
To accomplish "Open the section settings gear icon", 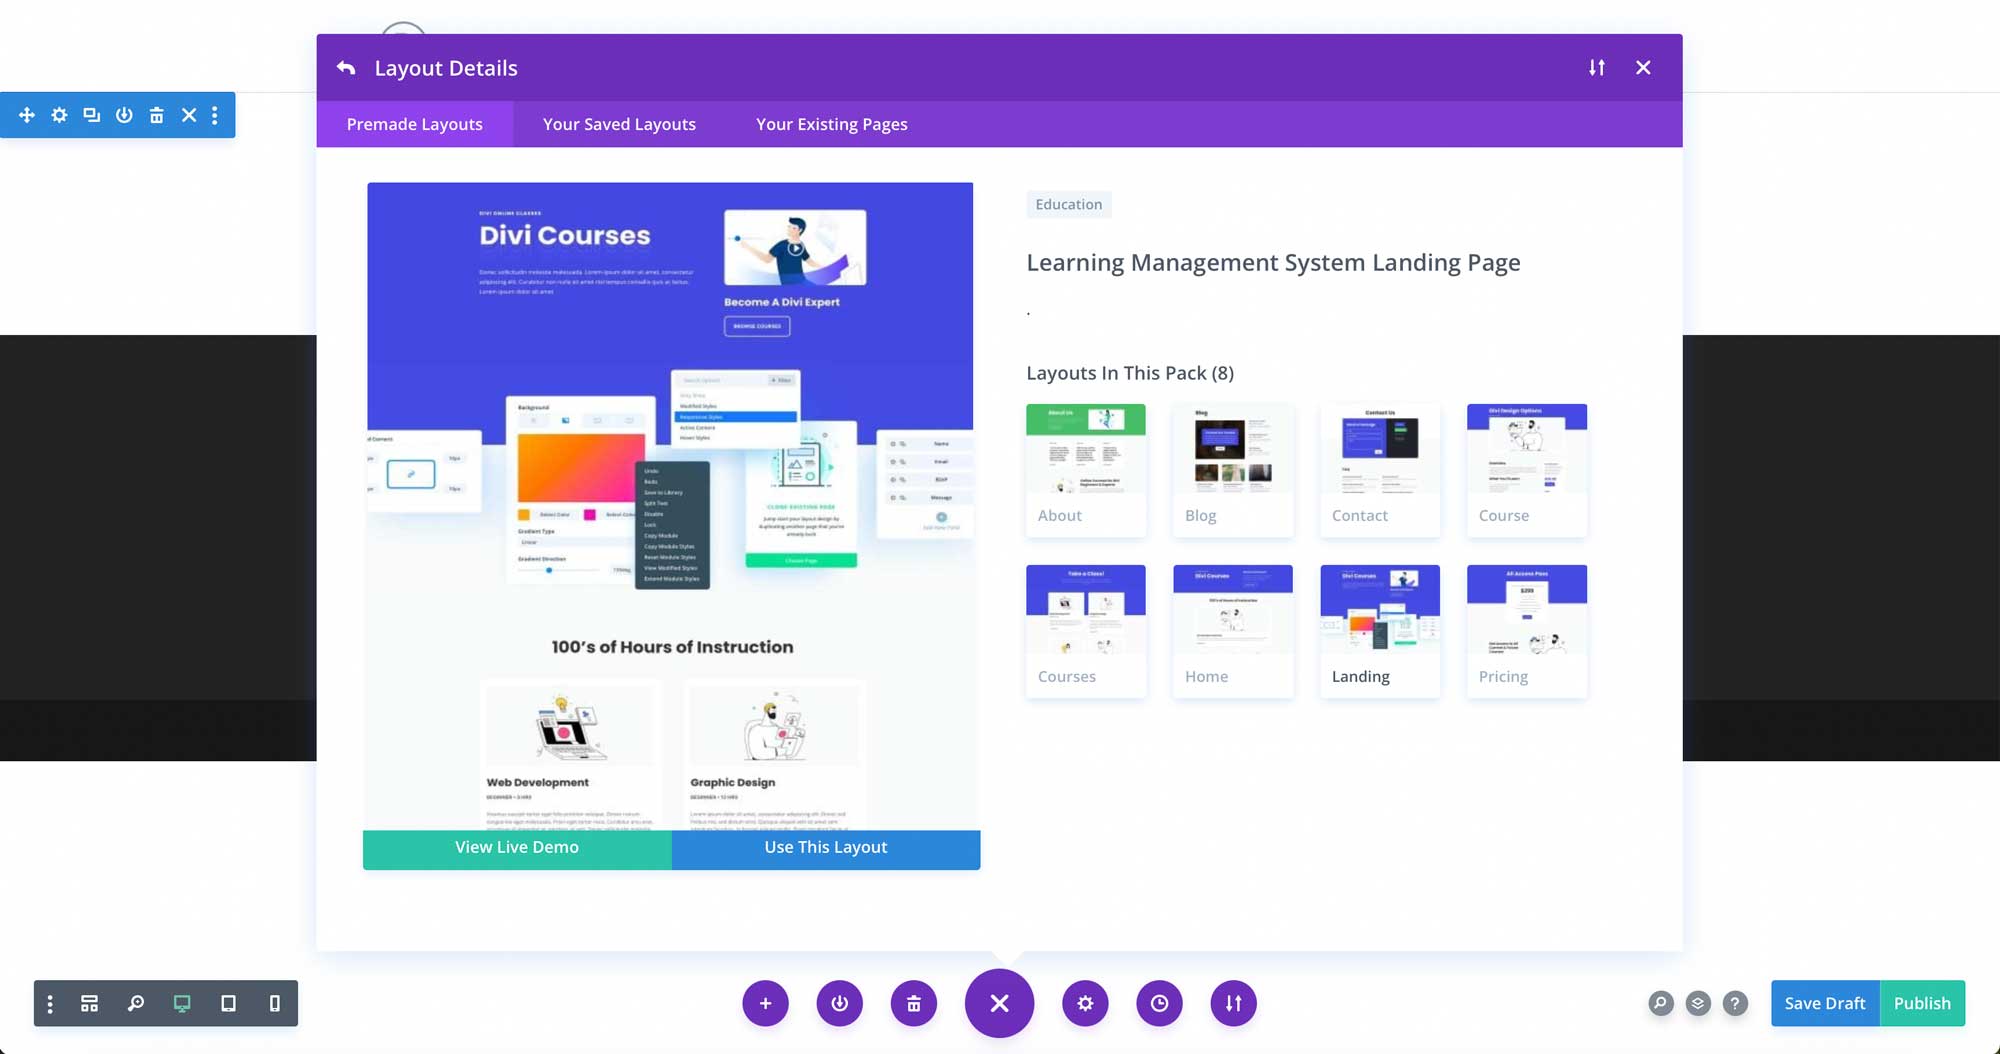I will point(59,115).
